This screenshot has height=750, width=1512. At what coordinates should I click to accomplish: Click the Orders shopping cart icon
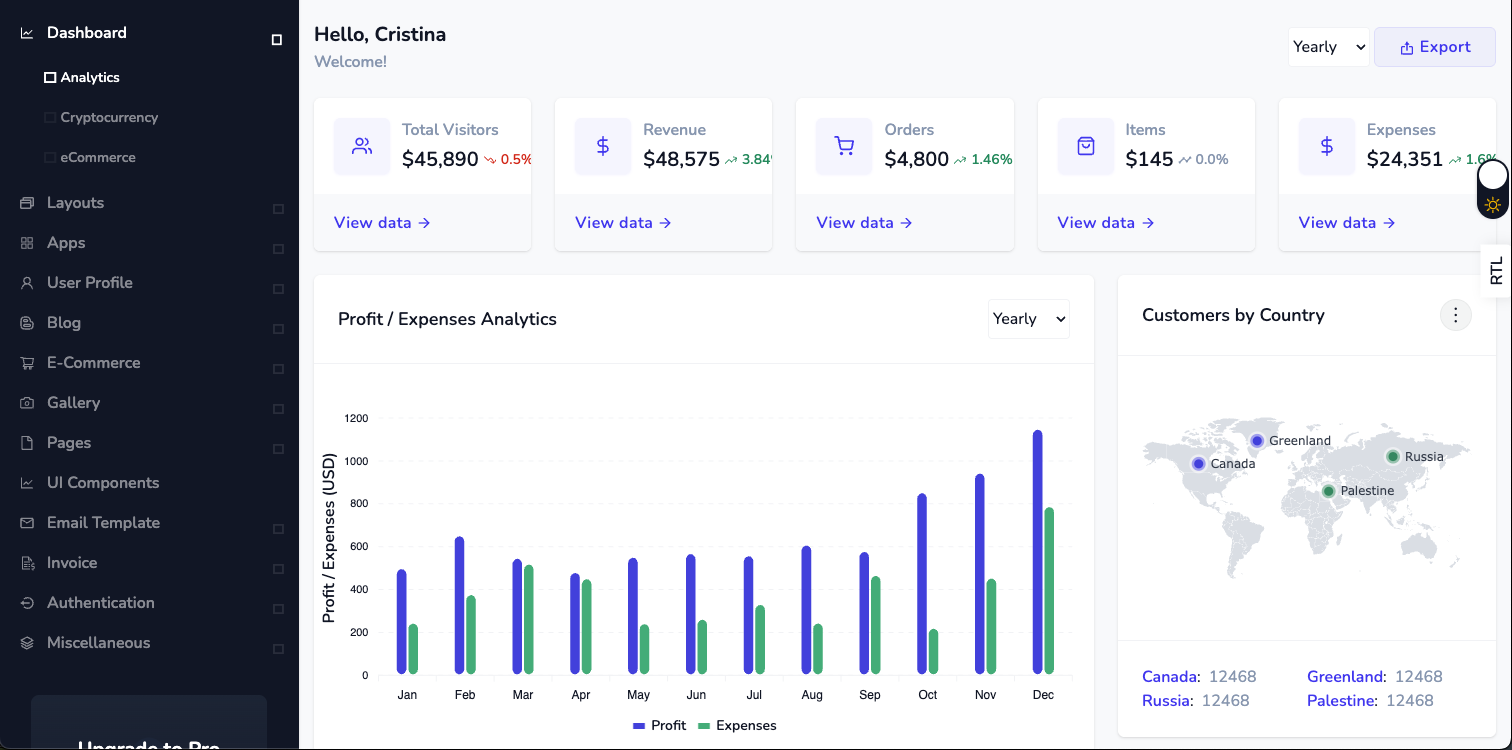(844, 147)
